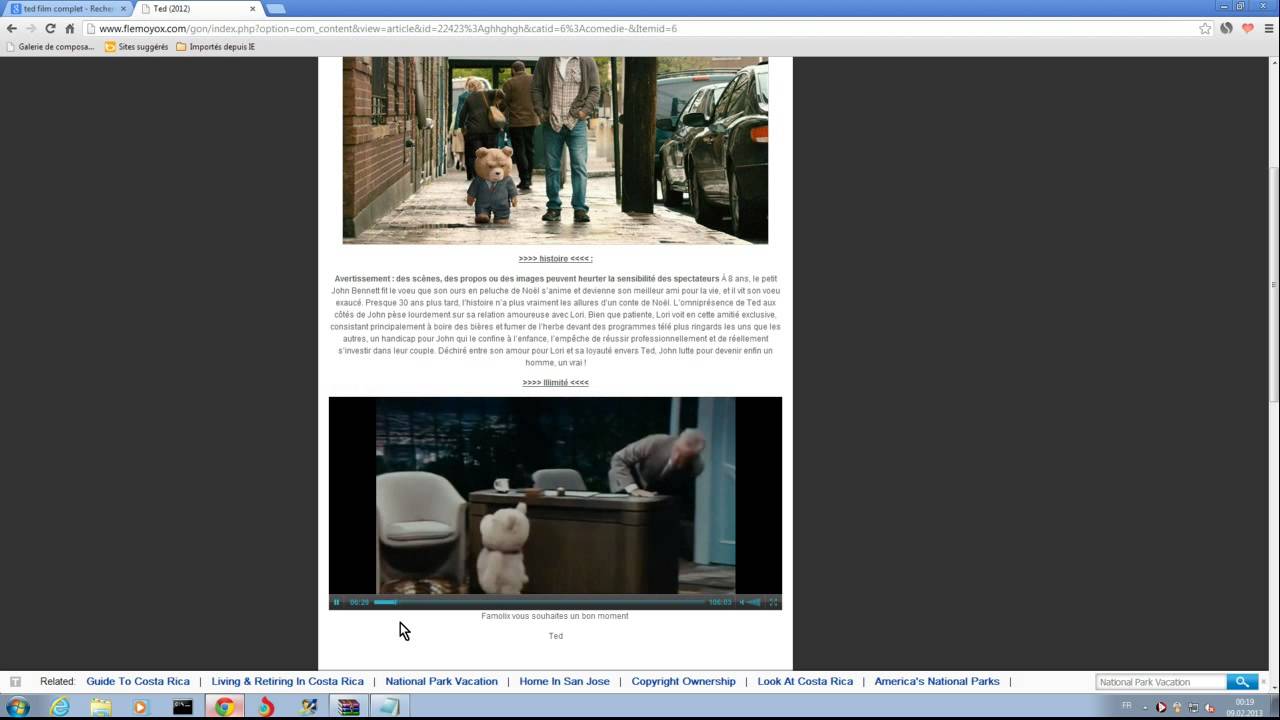Click the '>>>> histoire <<<<' heading link
Screen dimensions: 1280x720
click(555, 258)
